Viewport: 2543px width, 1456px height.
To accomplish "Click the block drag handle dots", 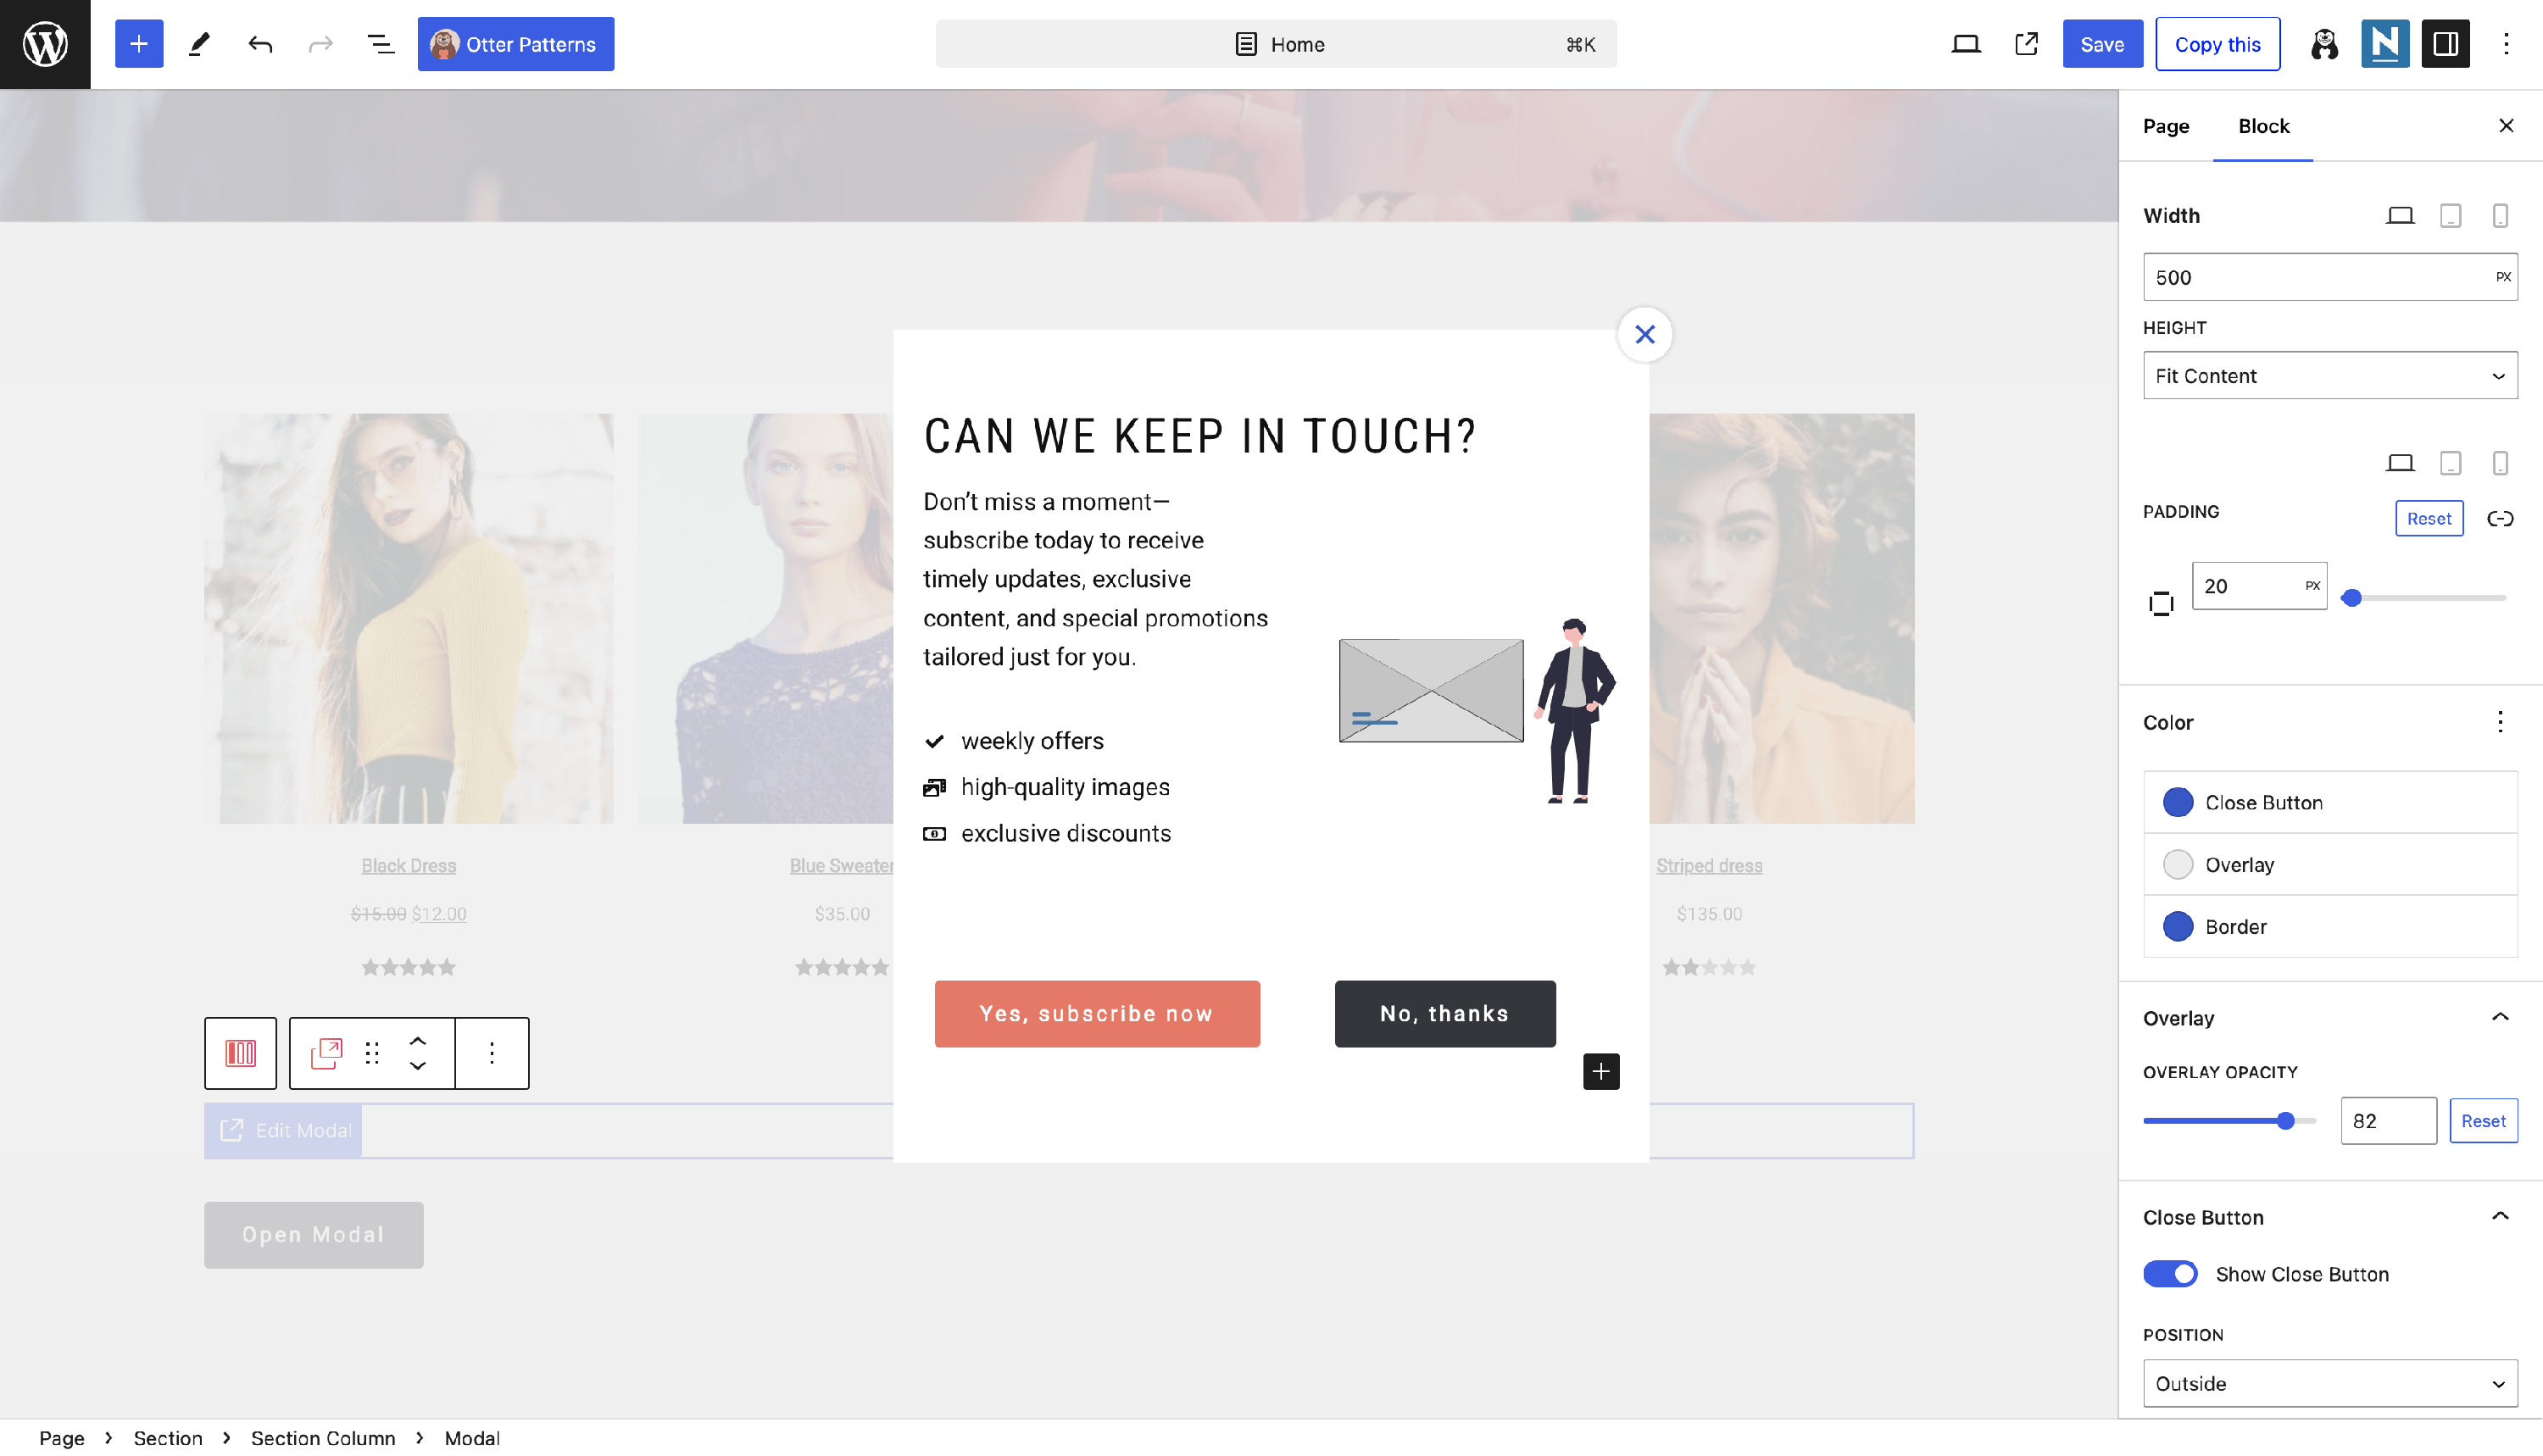I will 372,1053.
